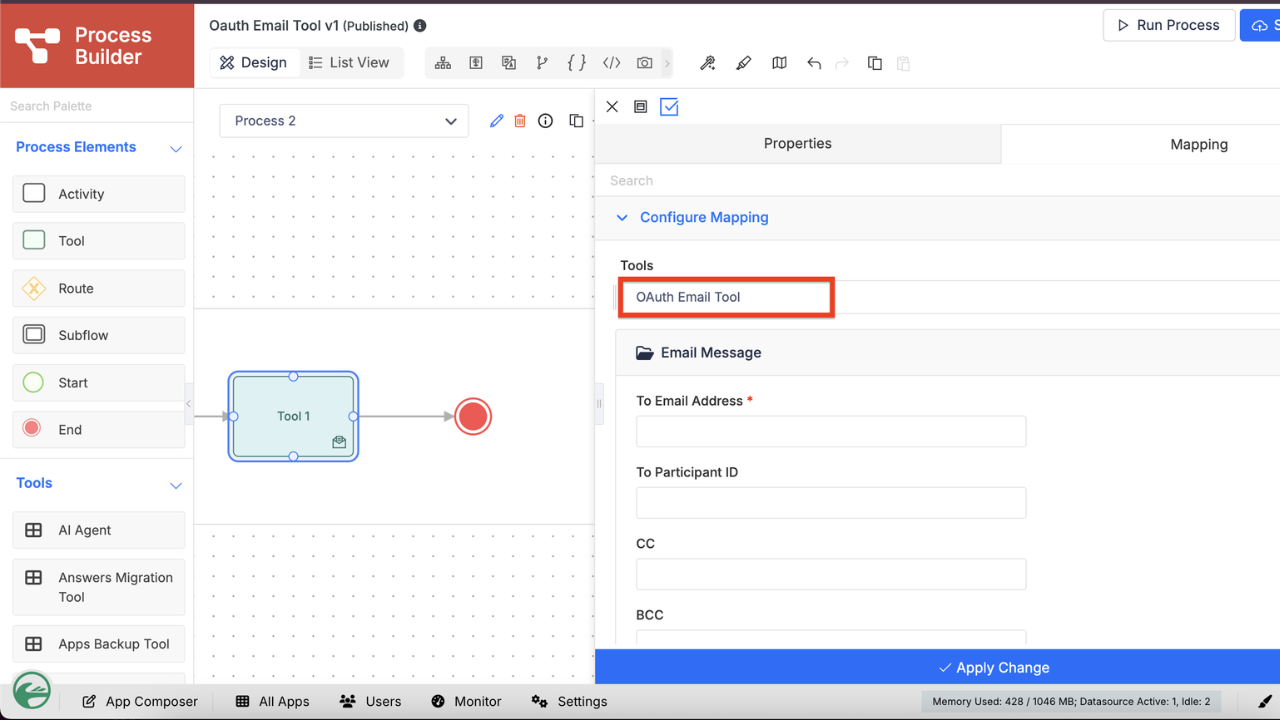Select the magic wand tool icon

(707, 63)
